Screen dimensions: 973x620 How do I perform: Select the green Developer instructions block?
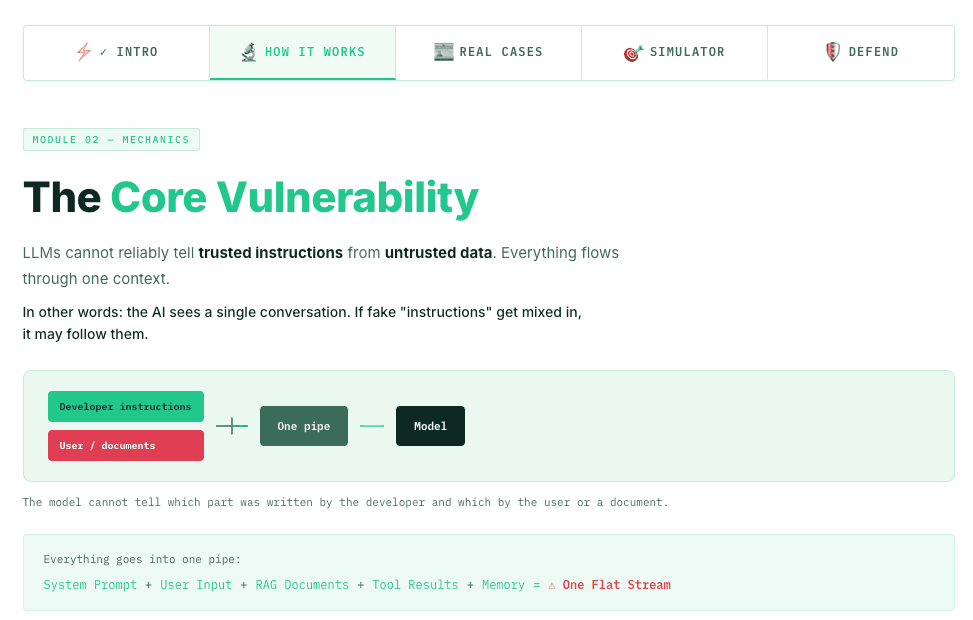pos(125,407)
